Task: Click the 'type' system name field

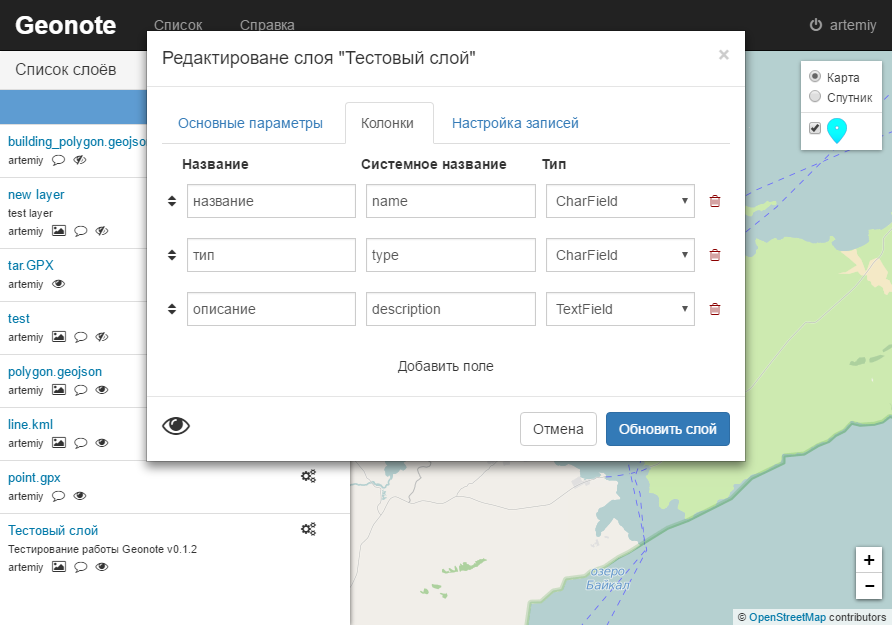Action: (451, 255)
